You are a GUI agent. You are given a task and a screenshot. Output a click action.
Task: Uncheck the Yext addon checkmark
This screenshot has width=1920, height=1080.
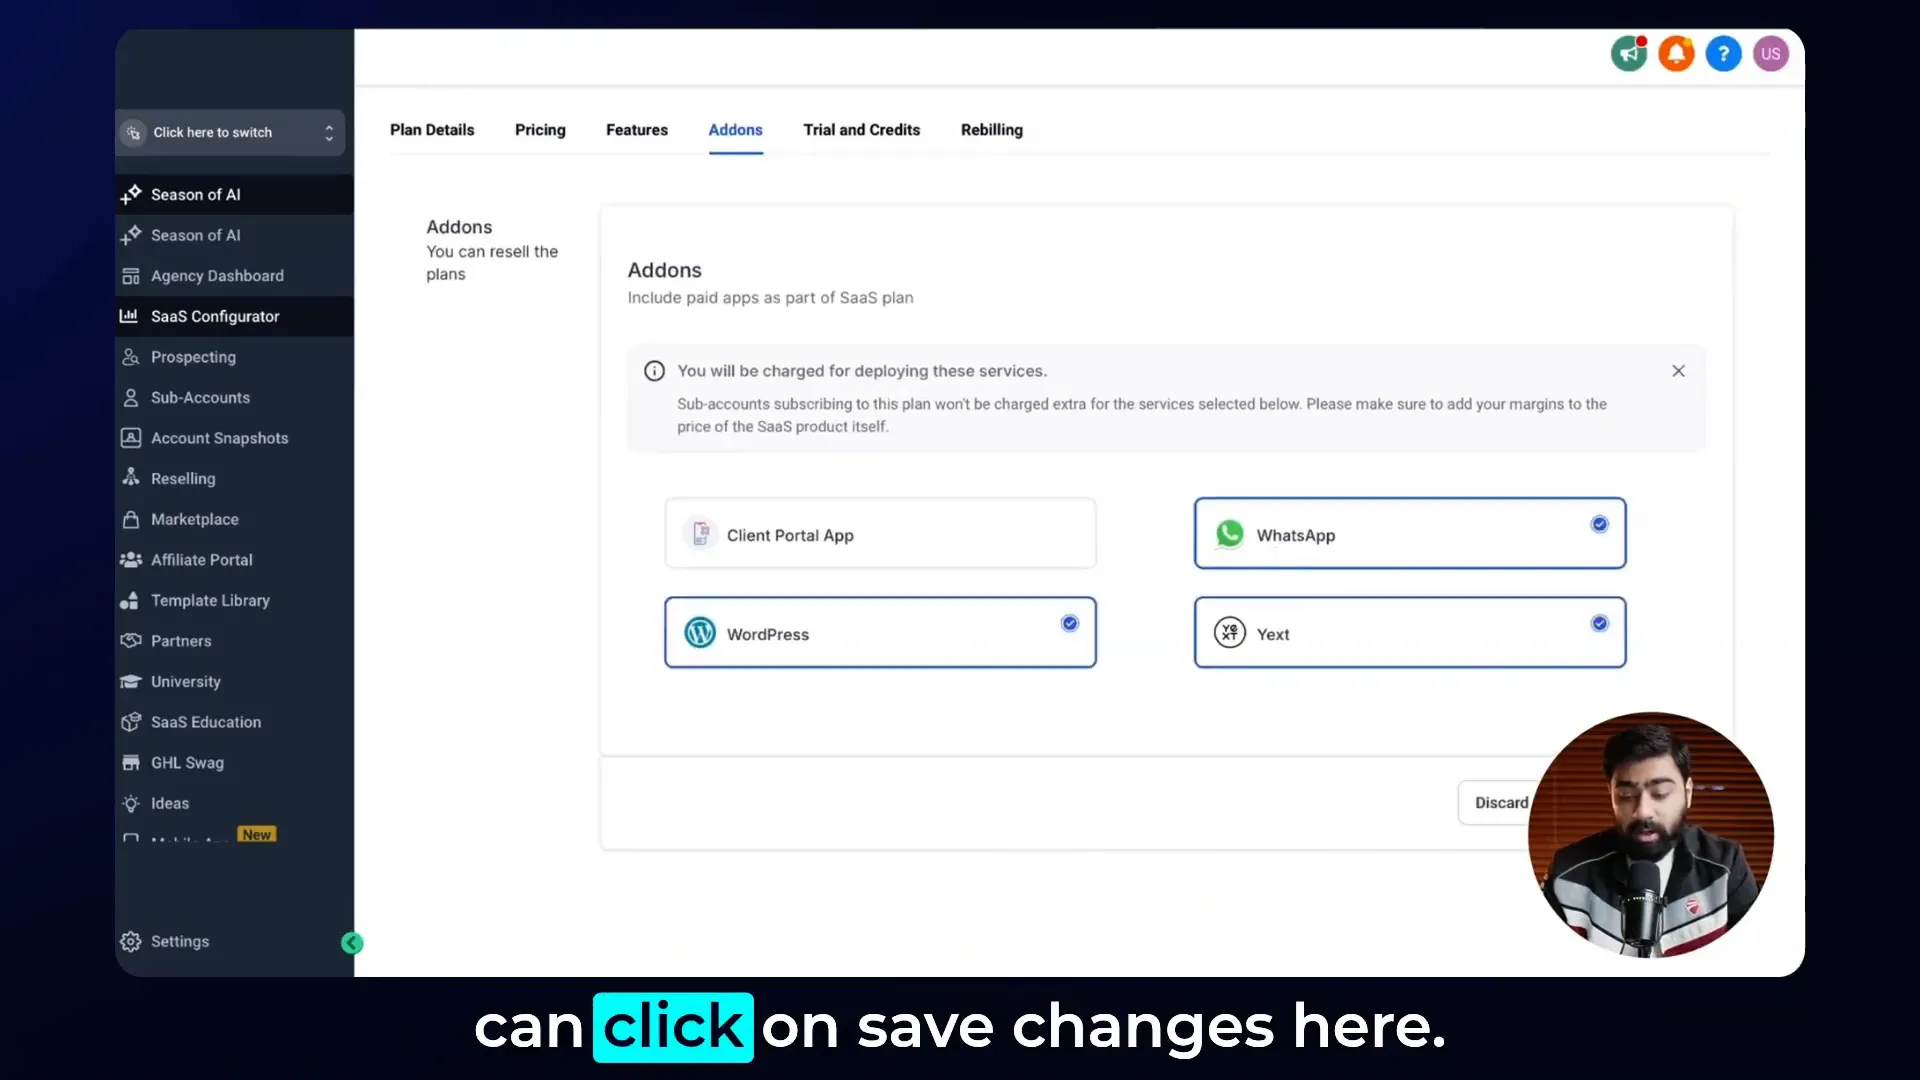(1599, 623)
